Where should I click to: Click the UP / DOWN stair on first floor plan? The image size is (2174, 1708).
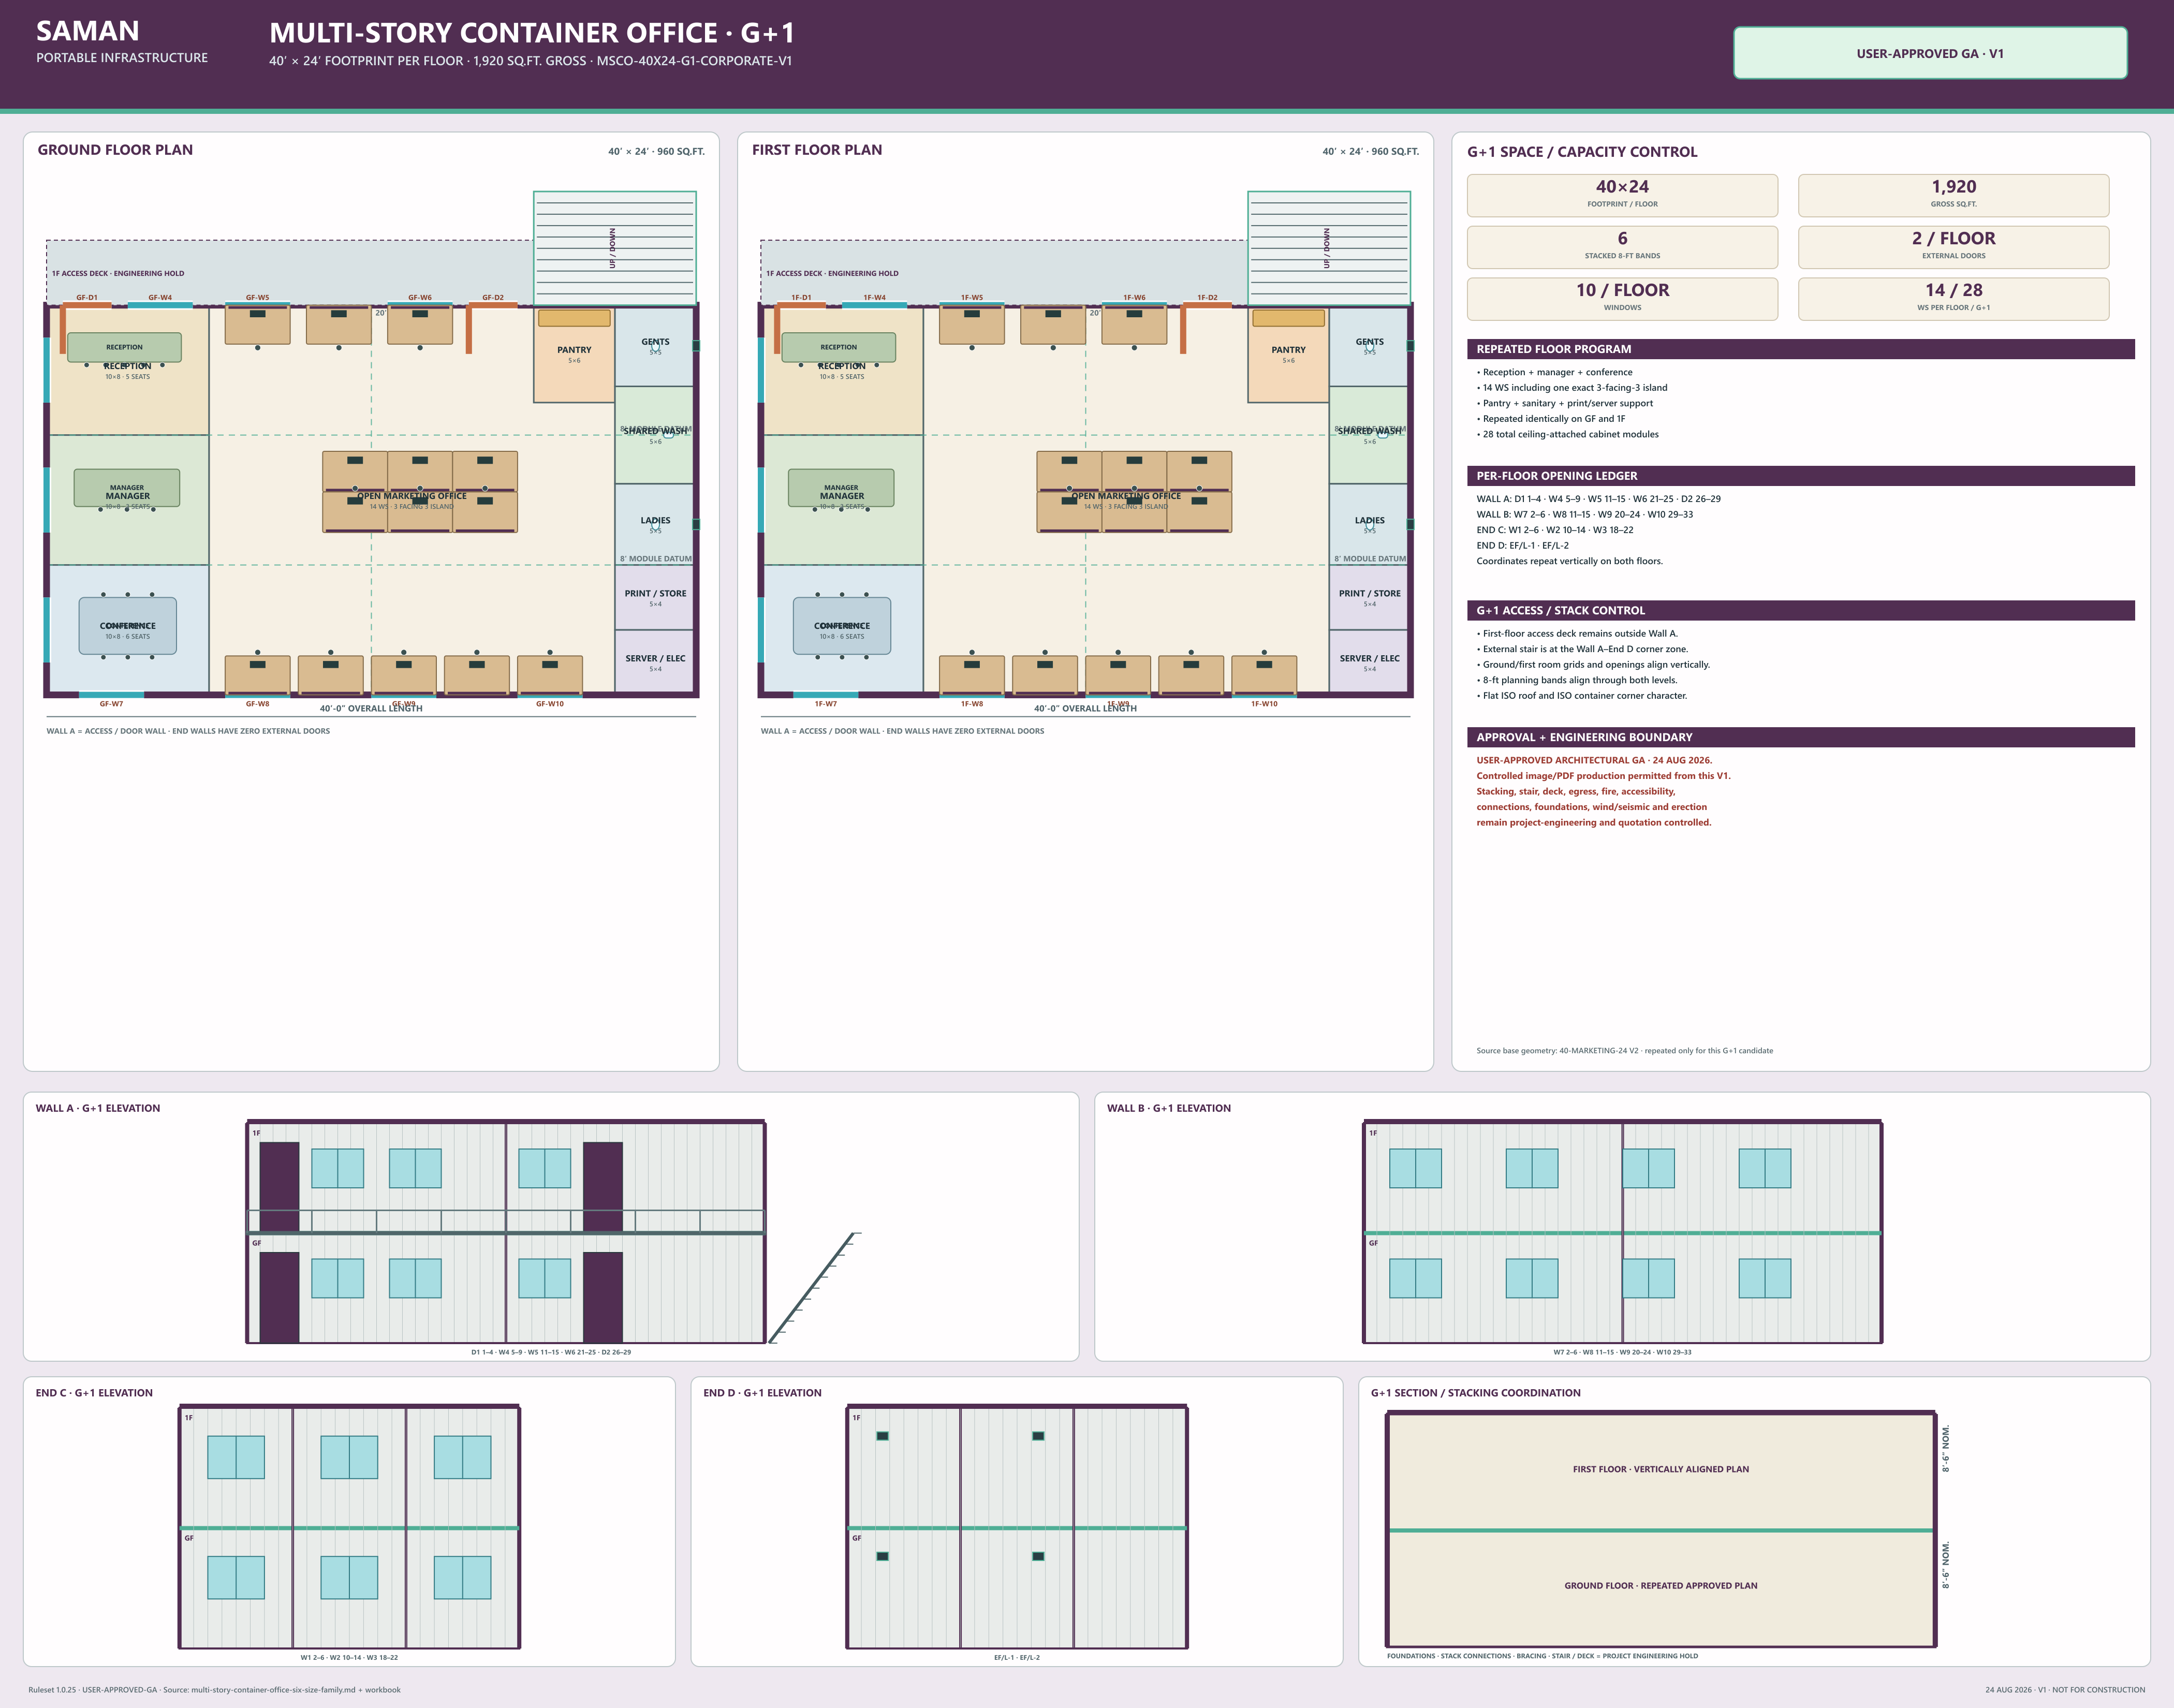pyautogui.click(x=1328, y=247)
